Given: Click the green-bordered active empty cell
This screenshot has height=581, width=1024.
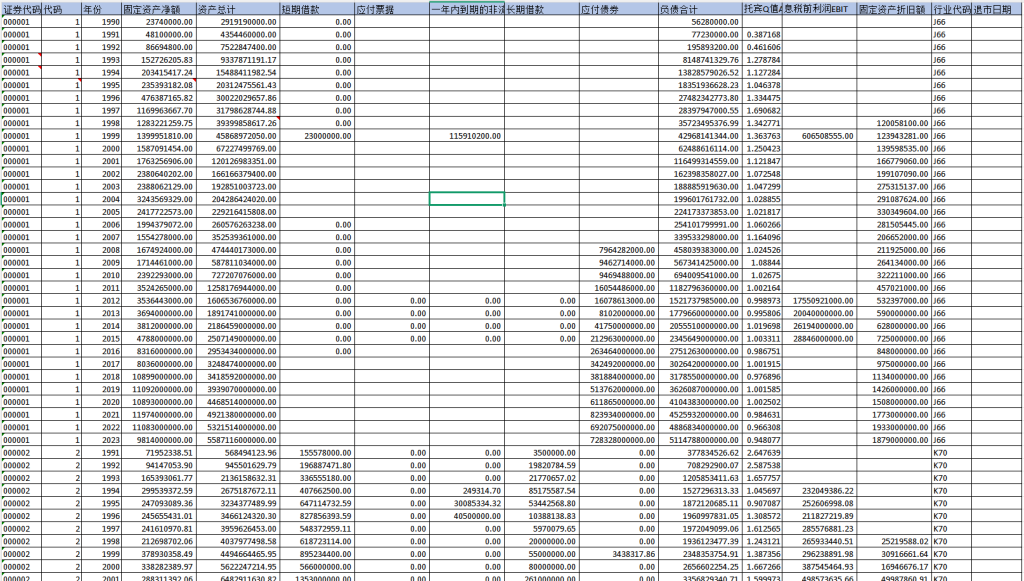Looking at the screenshot, I should click(x=467, y=199).
